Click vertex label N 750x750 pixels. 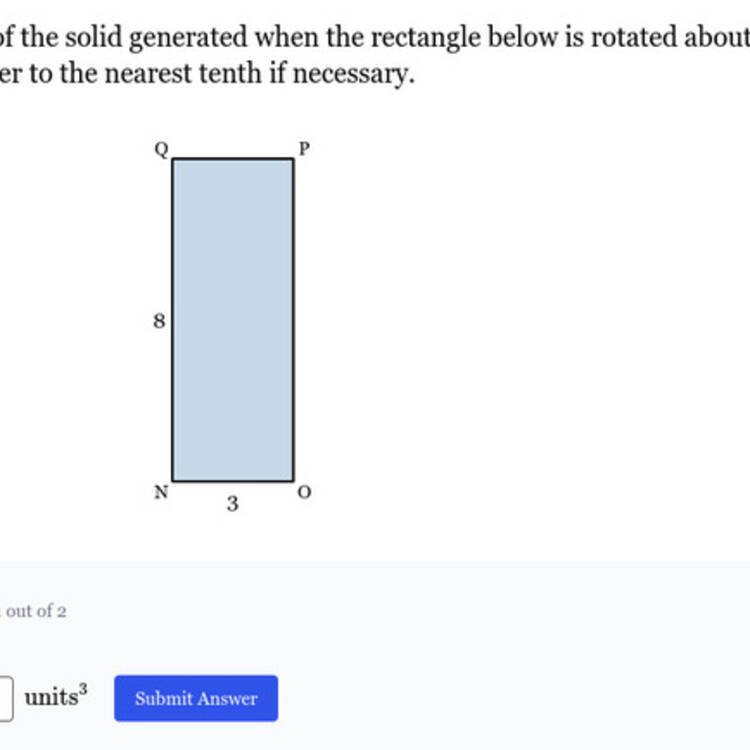click(x=161, y=492)
